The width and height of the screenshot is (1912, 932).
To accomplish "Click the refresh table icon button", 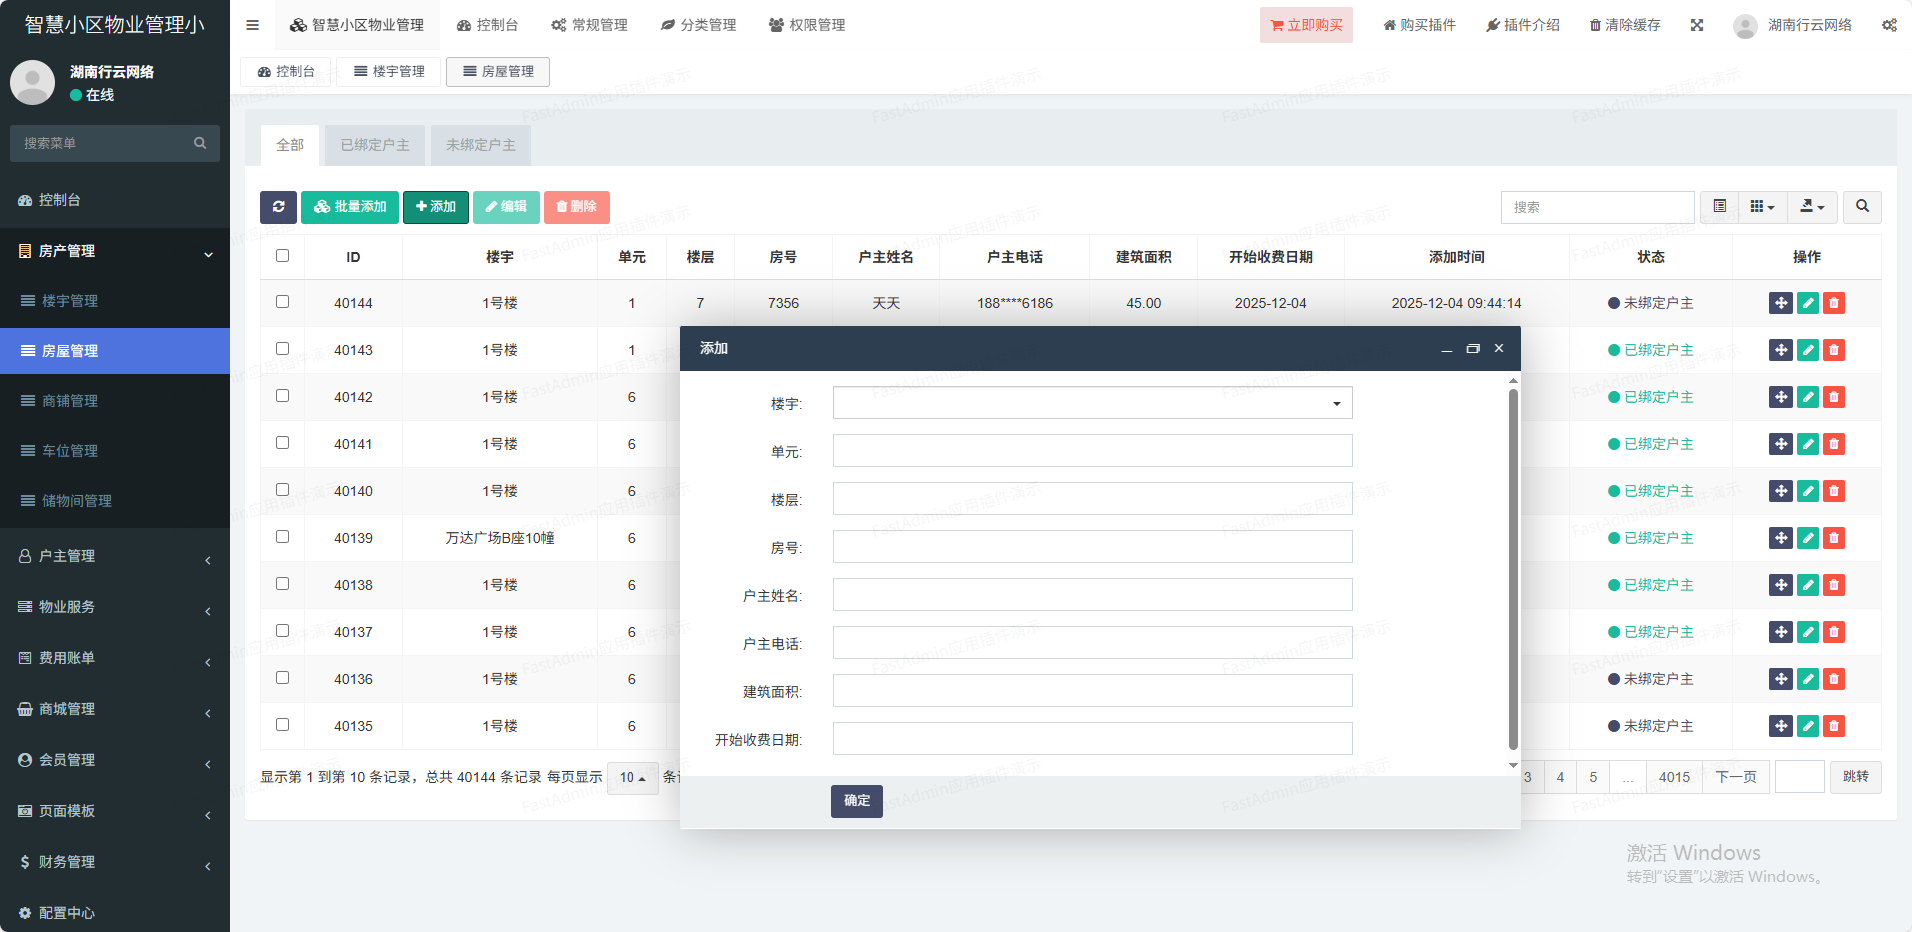I will point(278,207).
